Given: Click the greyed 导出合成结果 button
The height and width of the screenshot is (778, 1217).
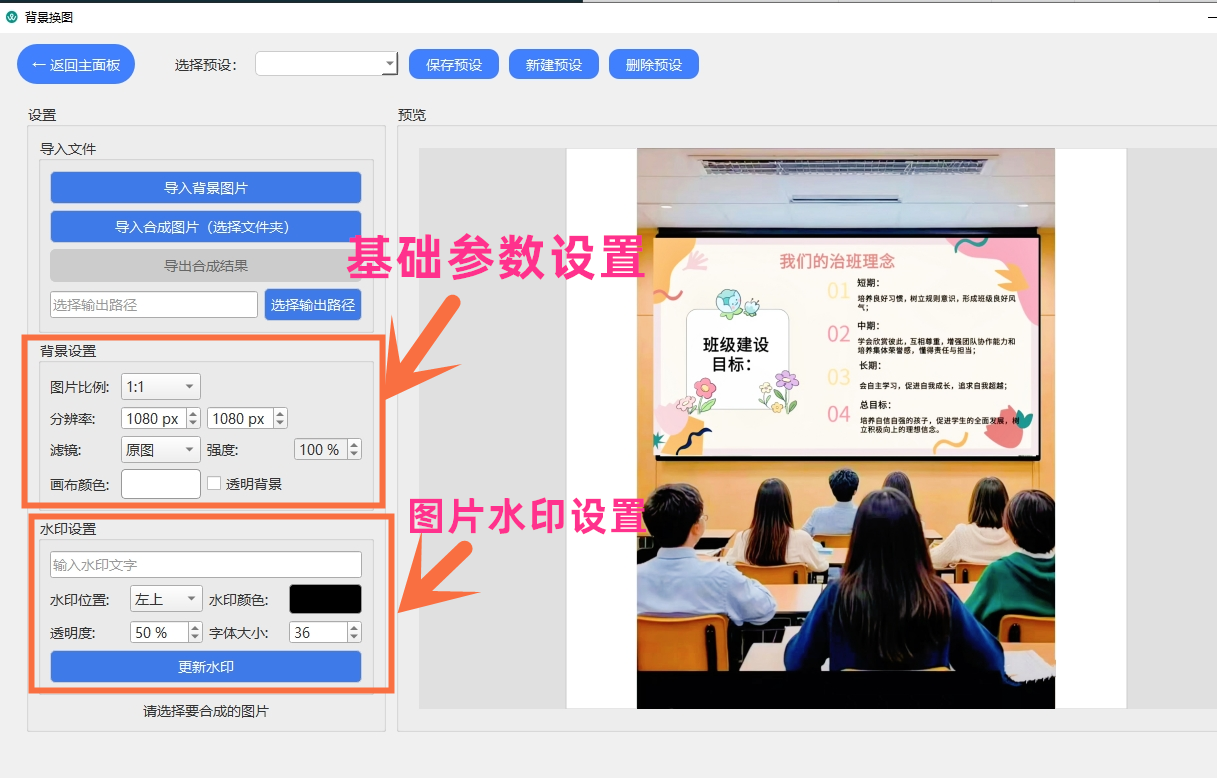Looking at the screenshot, I should pyautogui.click(x=206, y=265).
